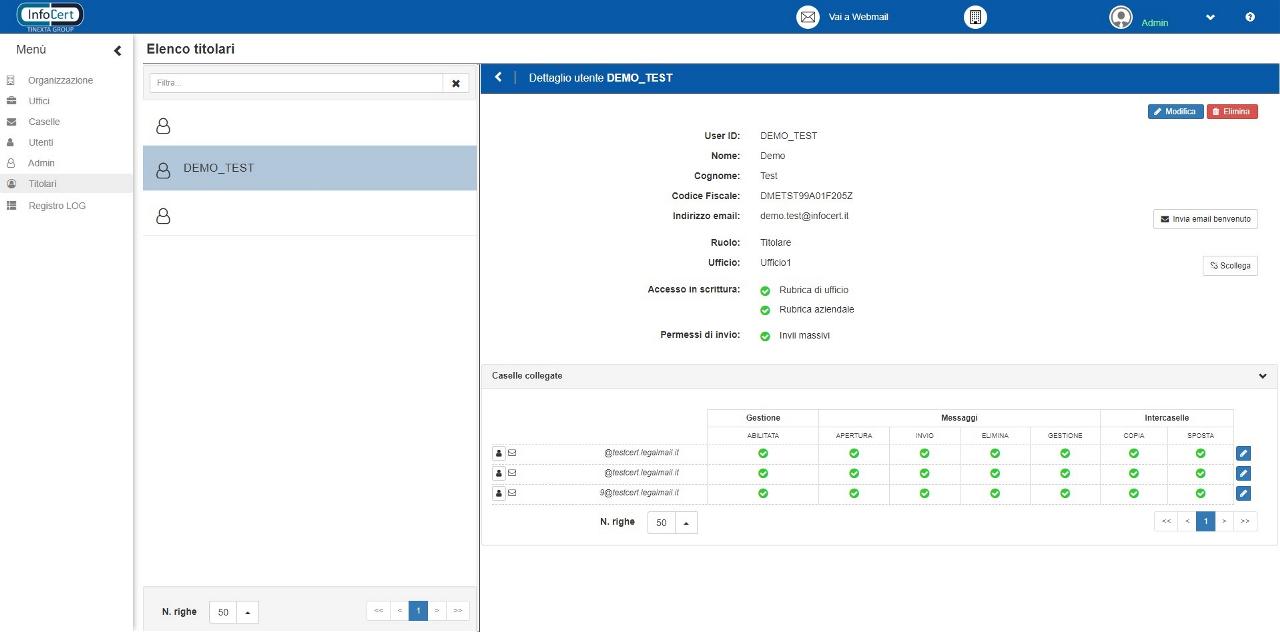Collapse the Menù sidebar with the arrow
This screenshot has height=632, width=1280.
[117, 50]
